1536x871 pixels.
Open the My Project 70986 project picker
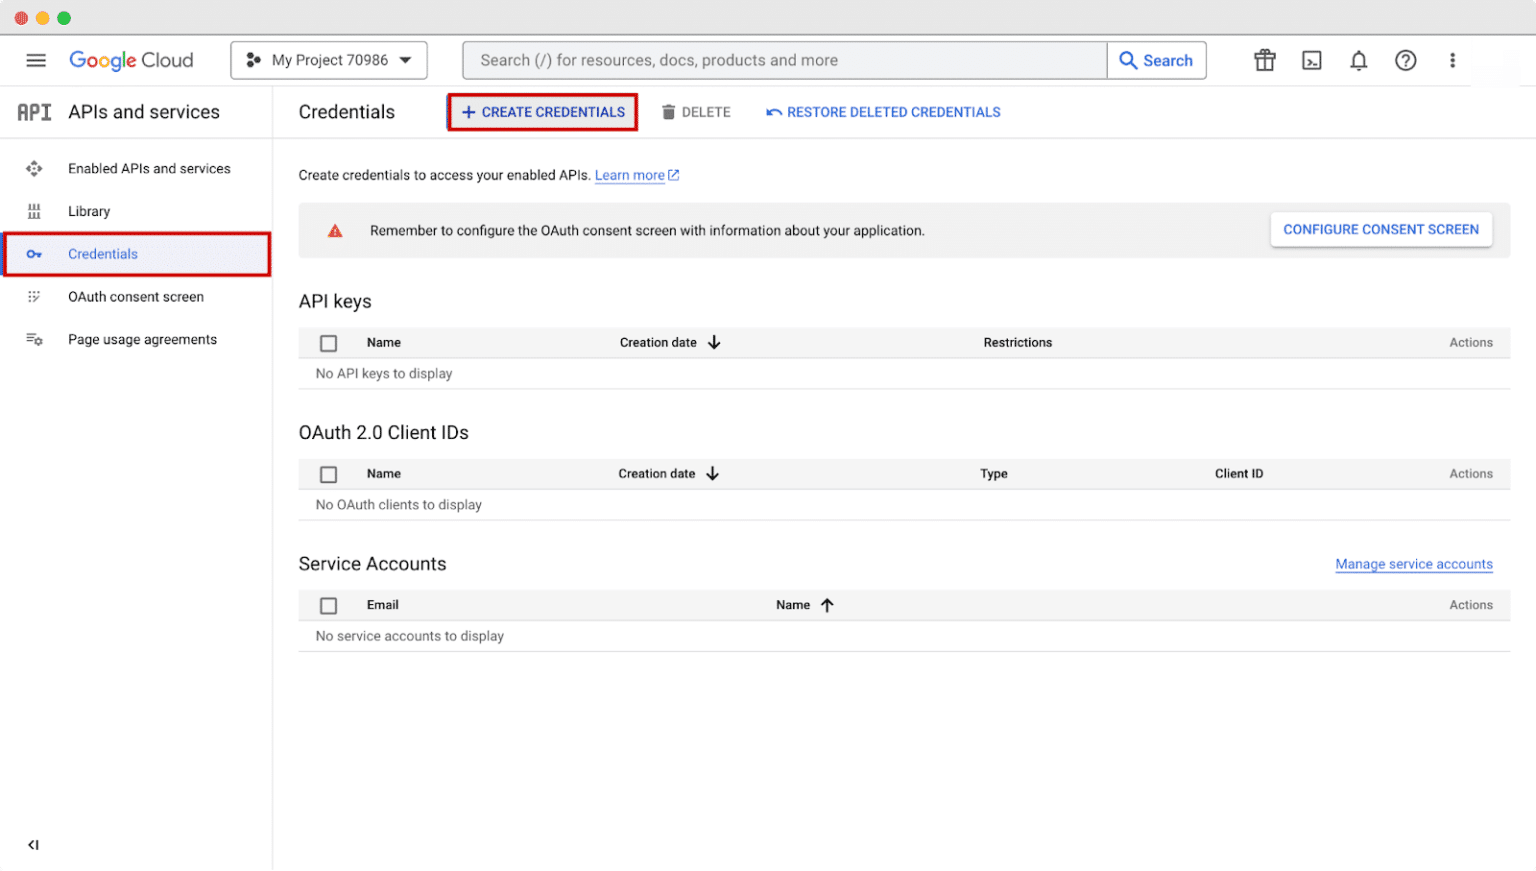328,60
